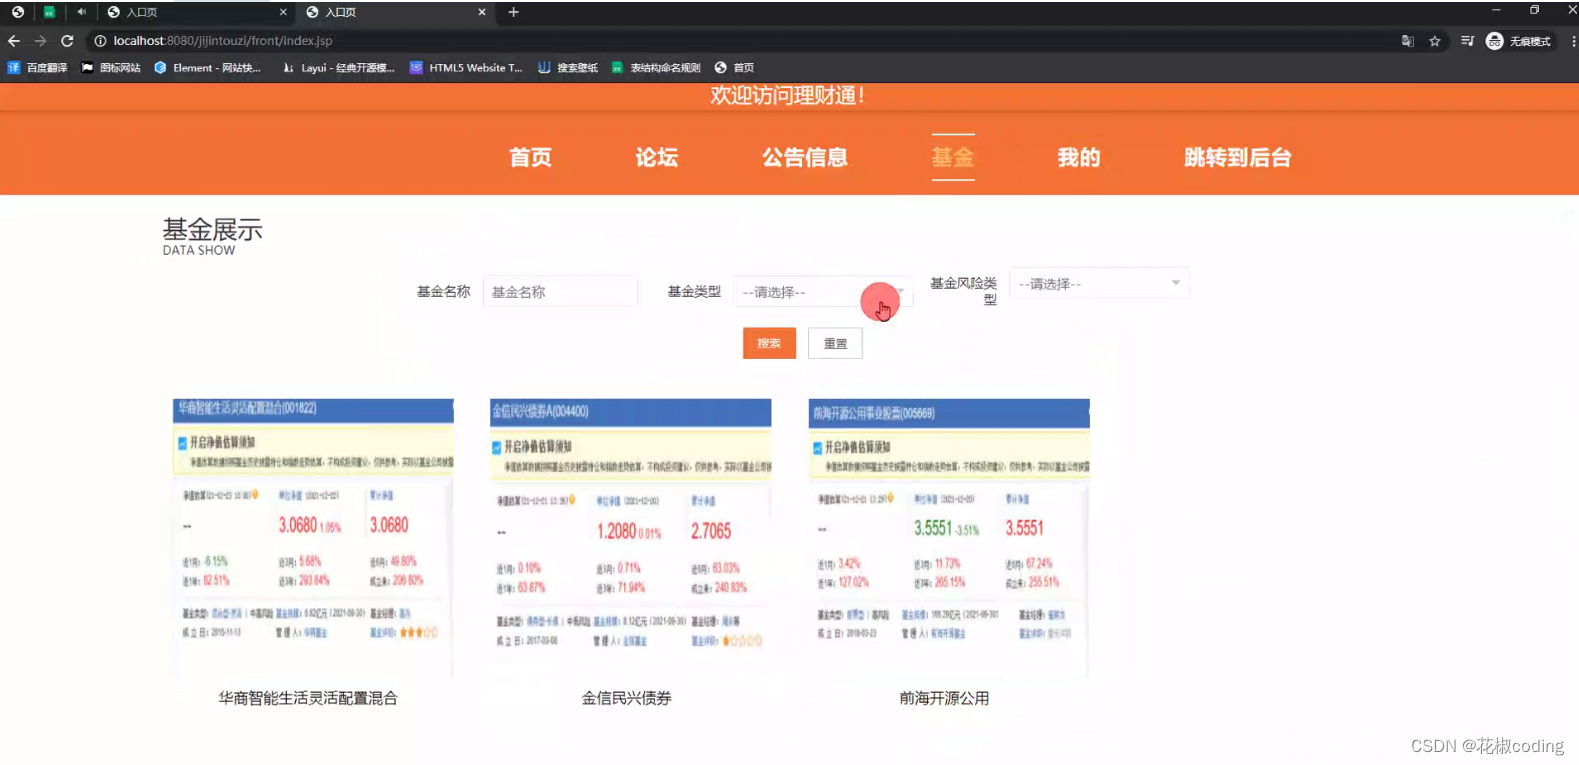Screen dimensions: 1579x765
Task: Open the 基金风险类型 dropdown
Action: click(x=1099, y=284)
